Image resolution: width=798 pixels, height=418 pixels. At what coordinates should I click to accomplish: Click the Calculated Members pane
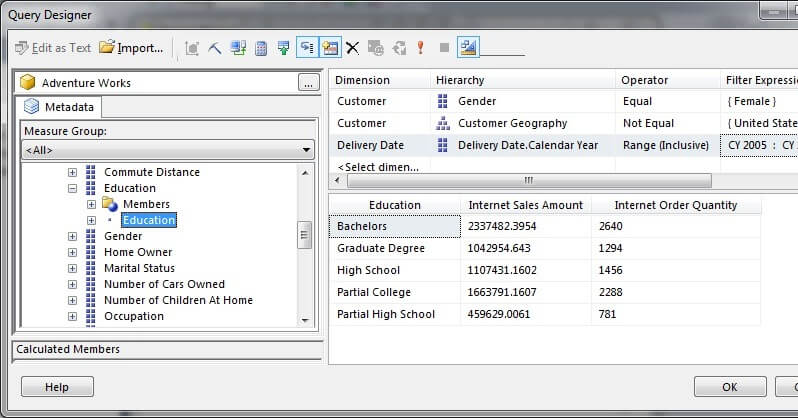pos(167,350)
